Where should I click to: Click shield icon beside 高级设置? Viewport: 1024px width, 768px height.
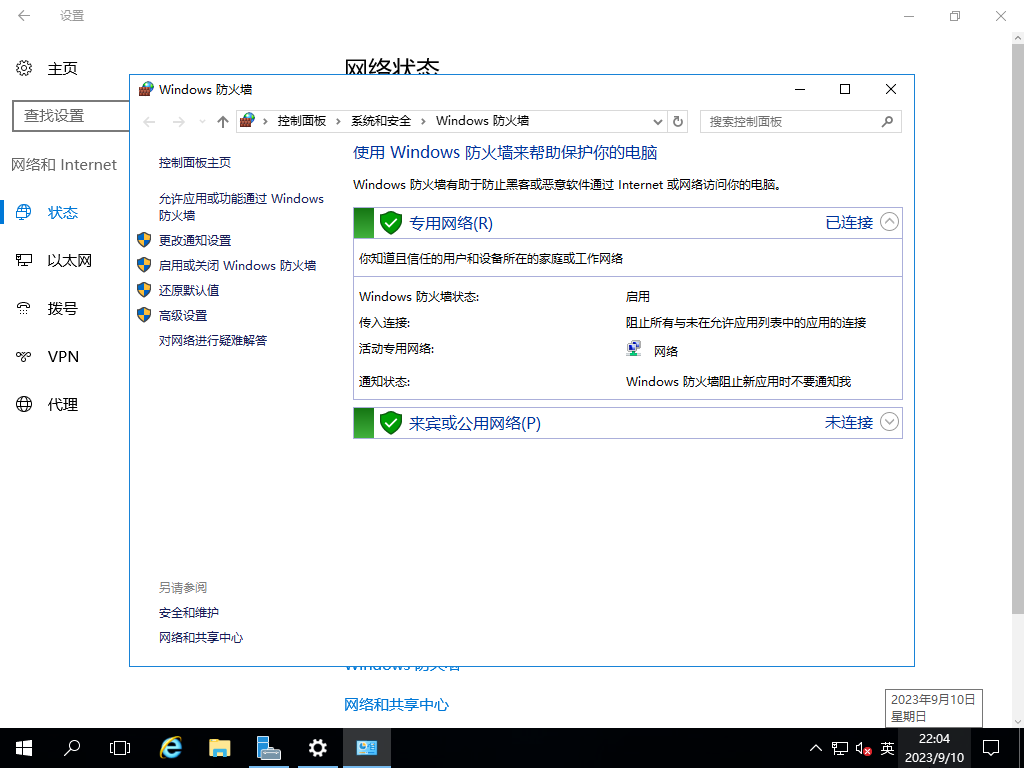(x=144, y=315)
